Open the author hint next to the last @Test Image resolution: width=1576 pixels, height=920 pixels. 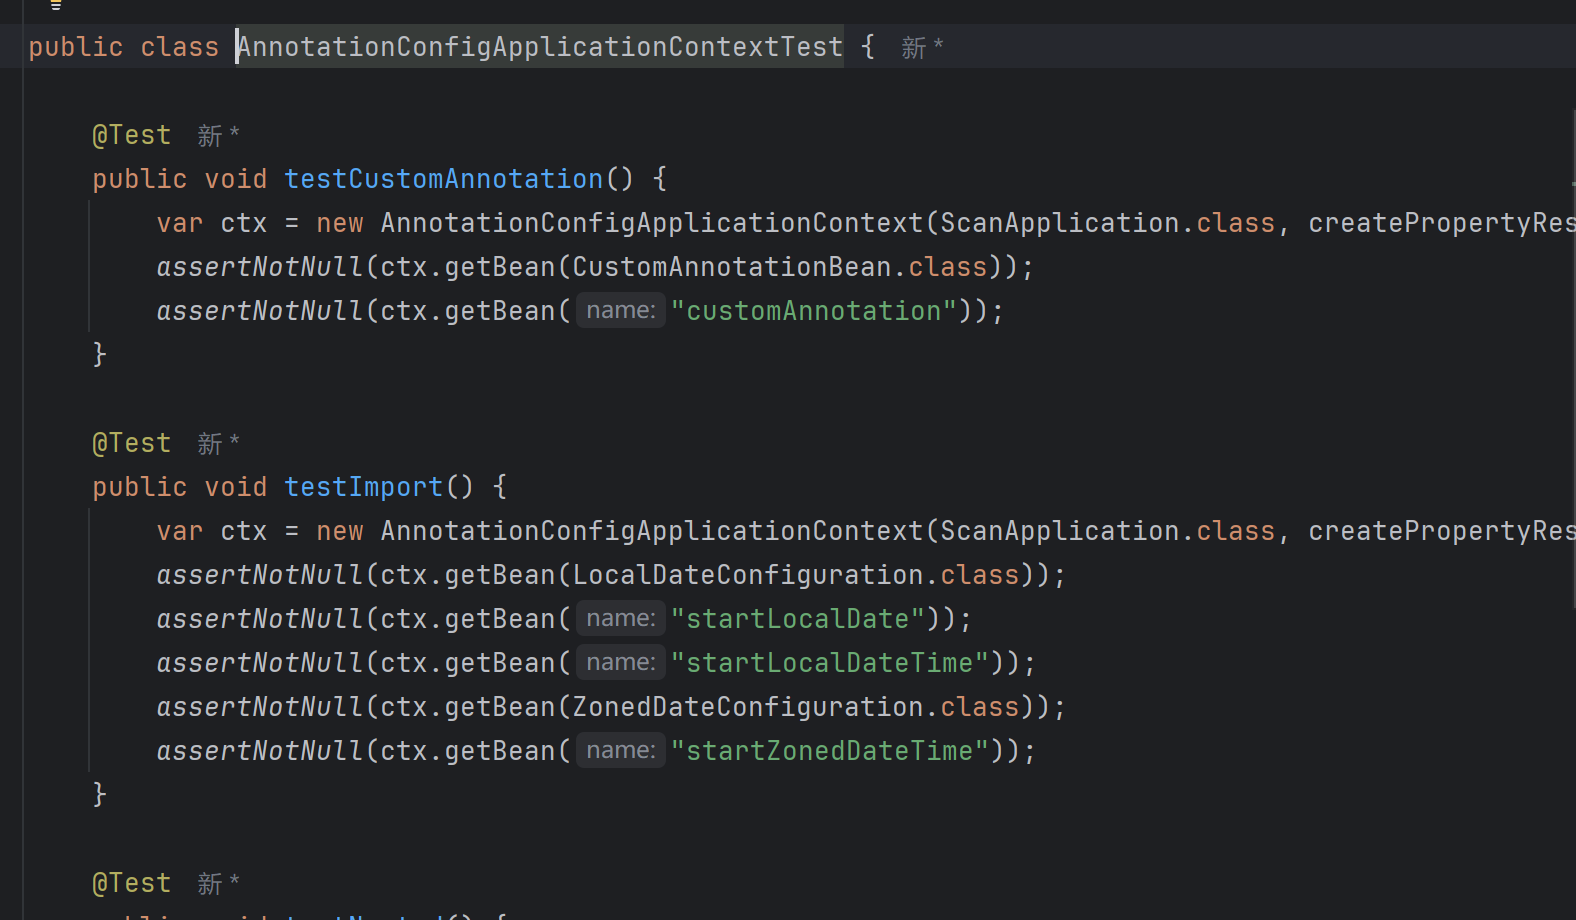(218, 884)
